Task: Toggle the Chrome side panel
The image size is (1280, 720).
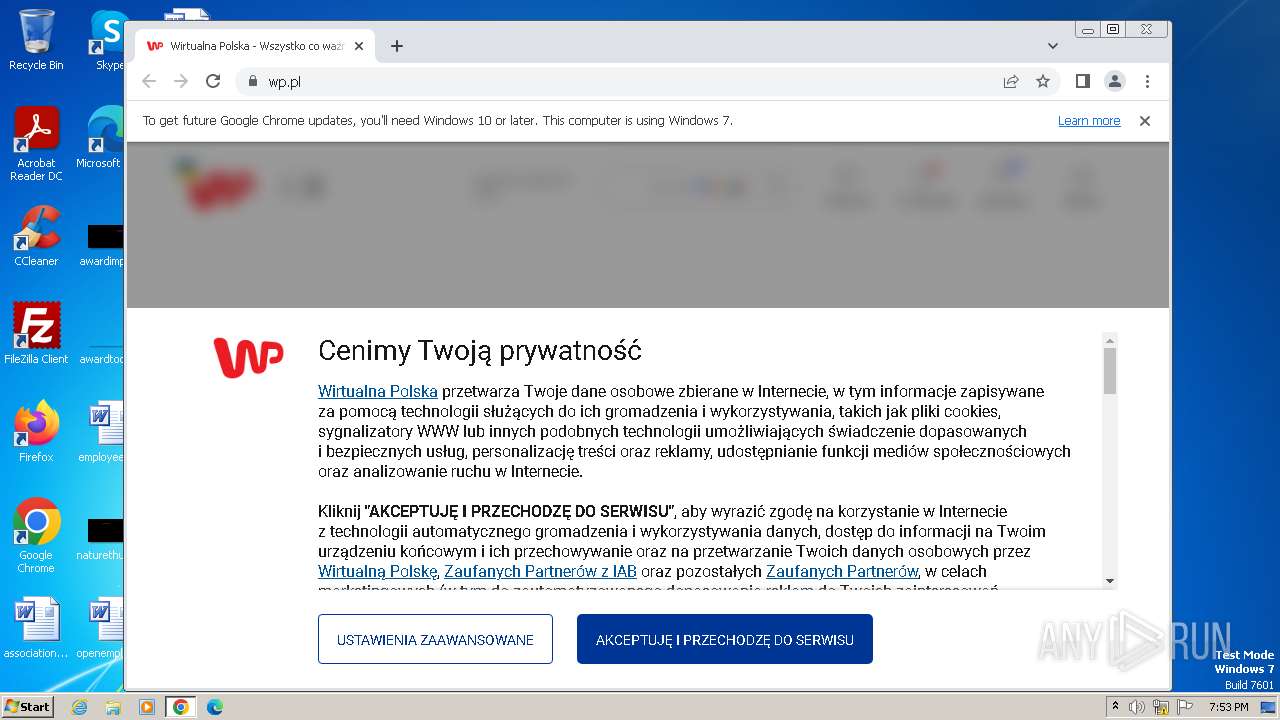Action: click(x=1082, y=81)
